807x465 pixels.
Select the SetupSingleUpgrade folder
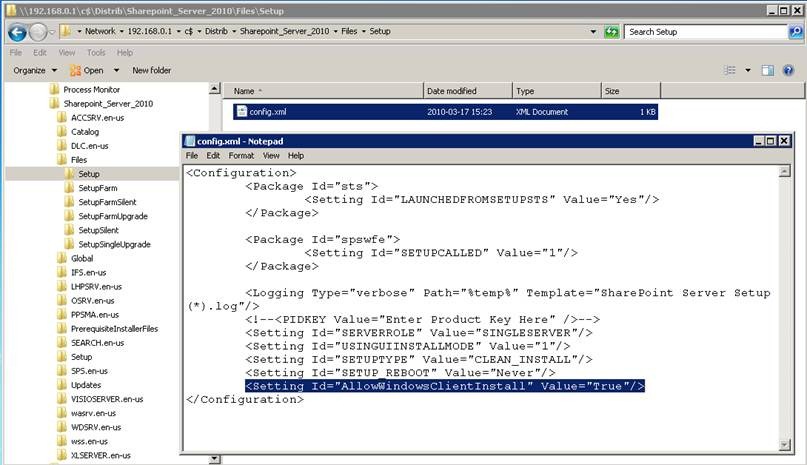[114, 244]
